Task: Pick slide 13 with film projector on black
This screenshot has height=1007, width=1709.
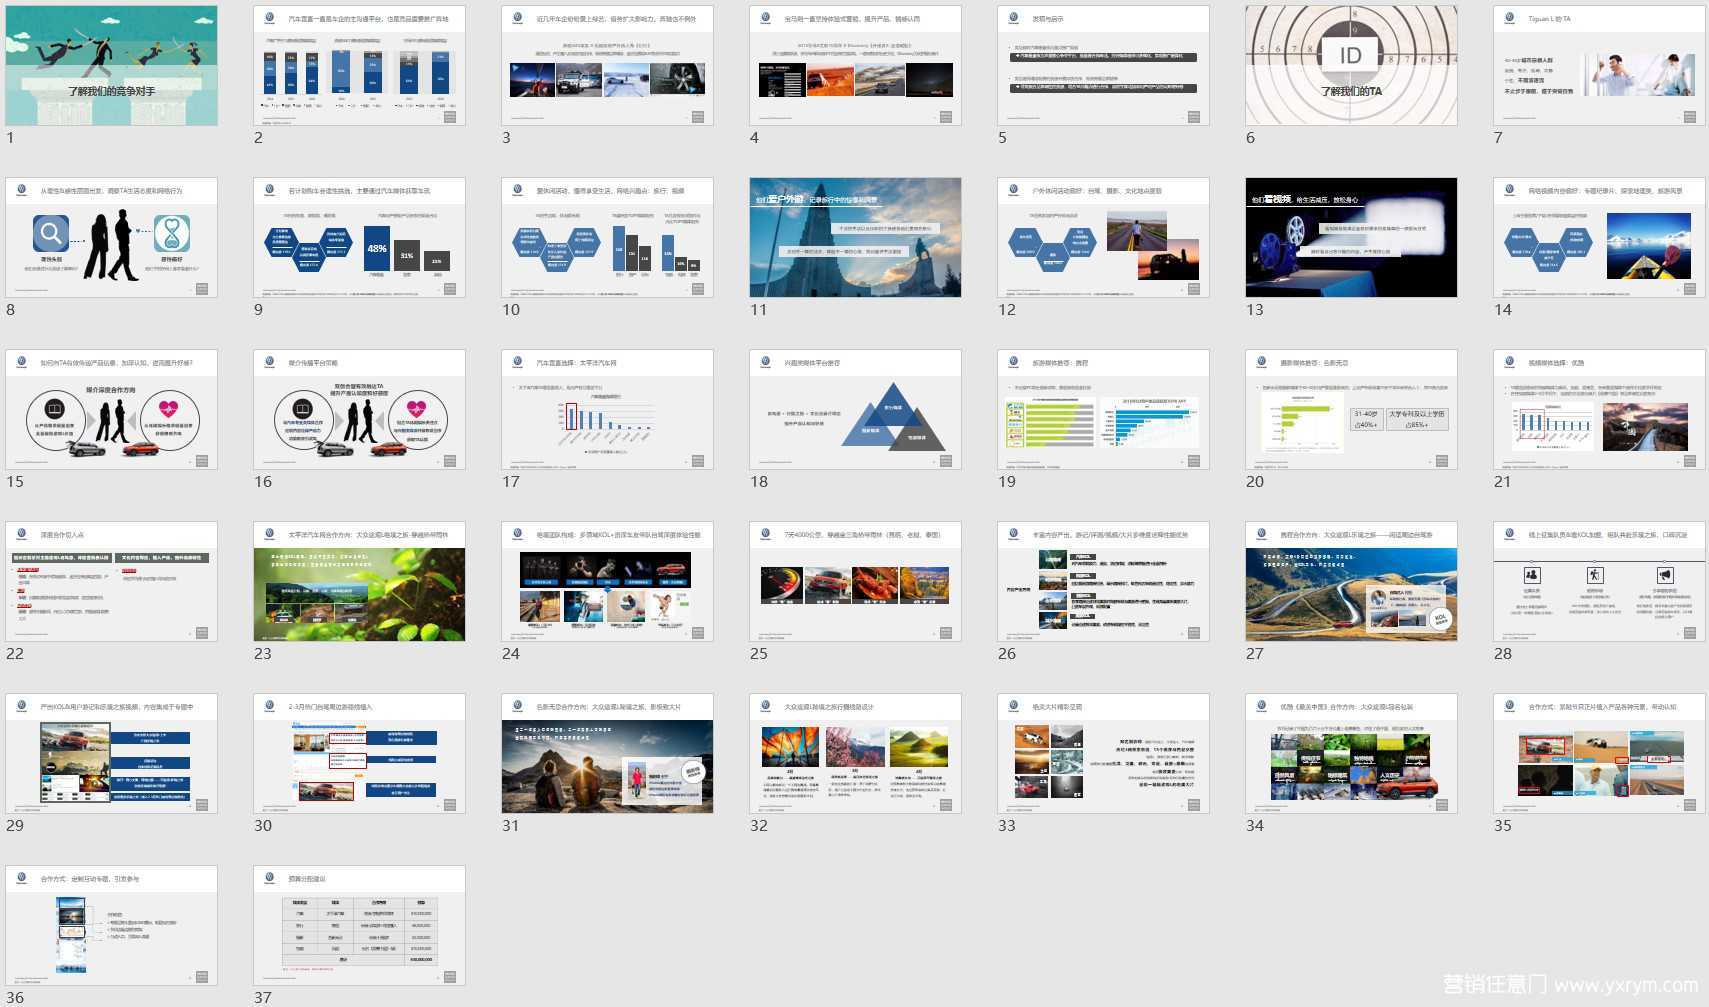Action: point(1351,237)
